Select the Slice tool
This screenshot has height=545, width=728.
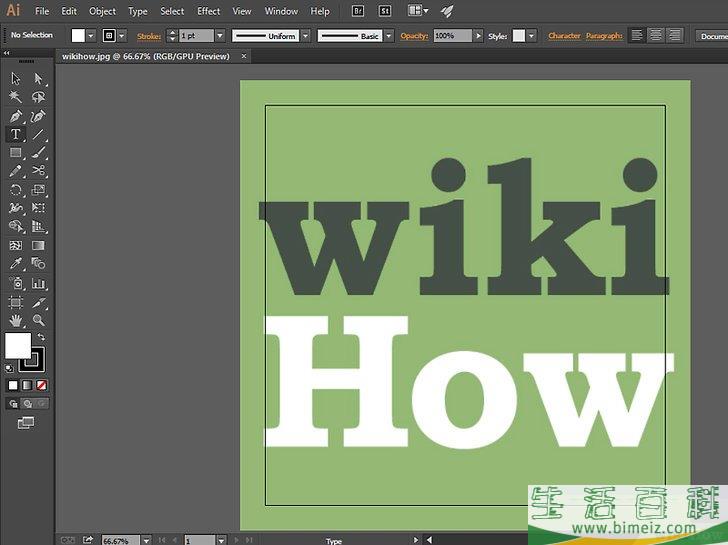(x=38, y=303)
